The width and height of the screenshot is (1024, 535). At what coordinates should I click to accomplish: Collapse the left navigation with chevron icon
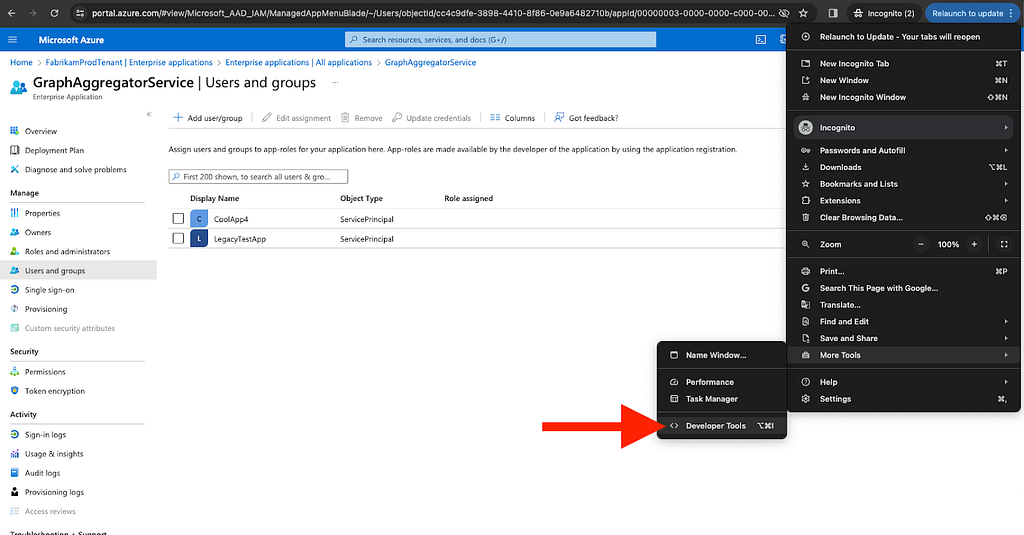tap(149, 114)
